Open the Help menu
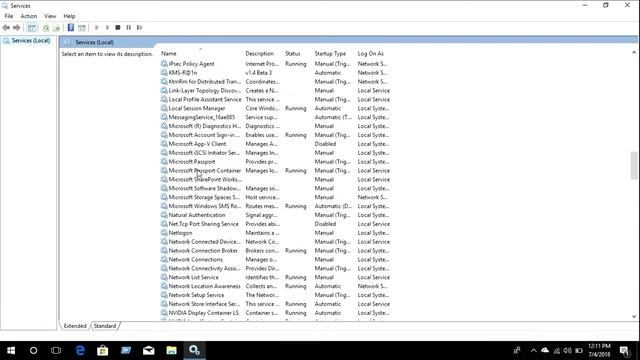 pos(69,16)
